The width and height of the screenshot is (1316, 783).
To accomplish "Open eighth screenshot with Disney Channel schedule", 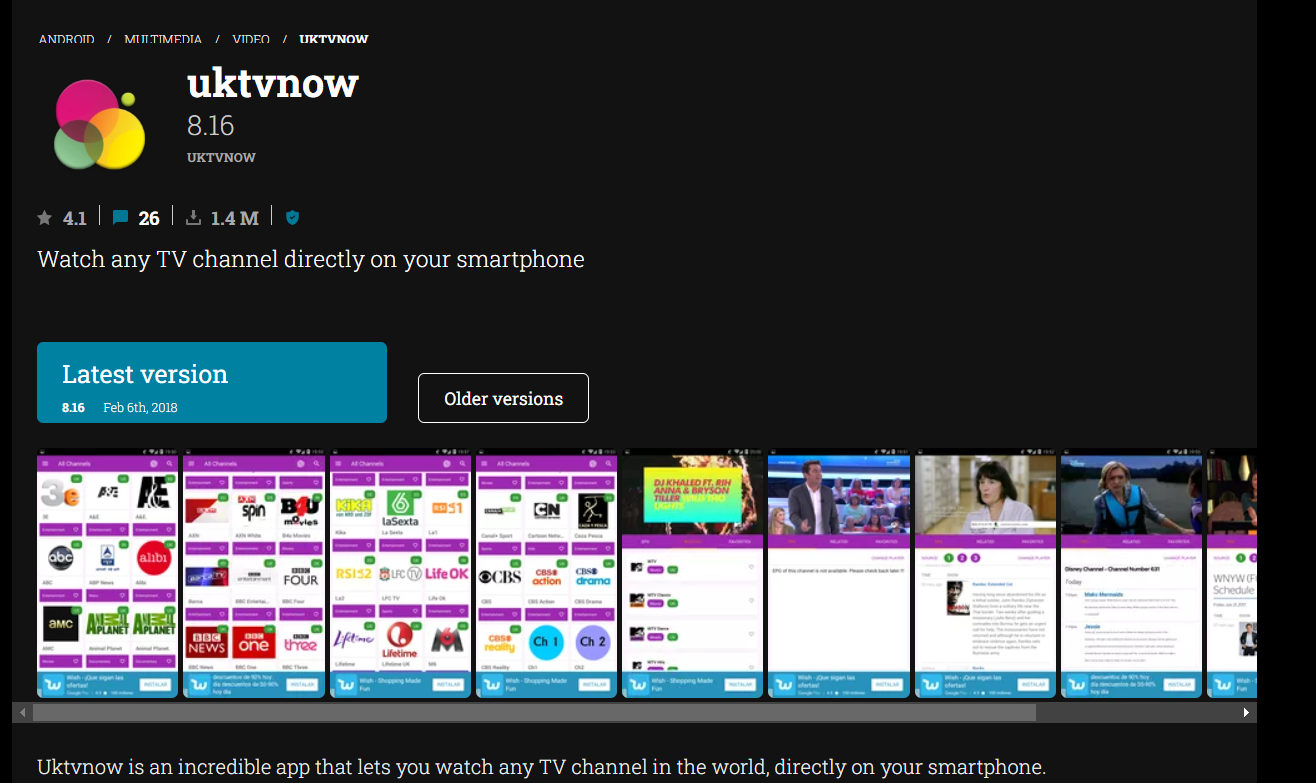I will [x=1131, y=573].
